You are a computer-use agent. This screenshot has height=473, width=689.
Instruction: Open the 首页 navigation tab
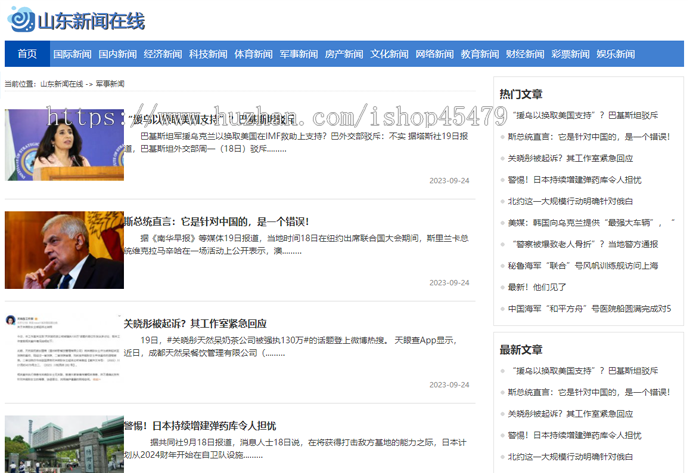(27, 54)
